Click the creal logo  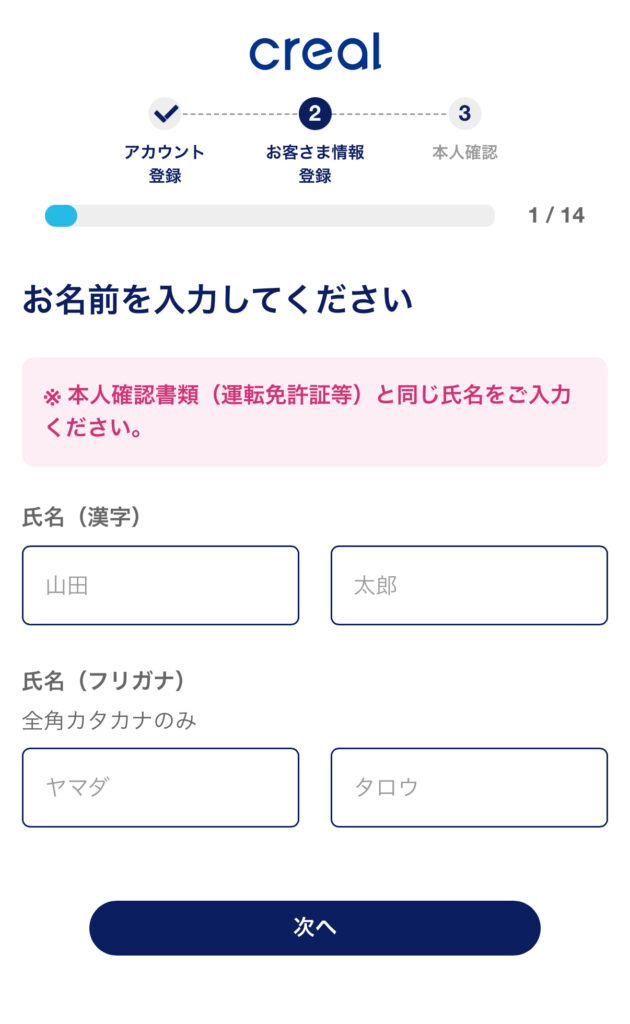[315, 52]
